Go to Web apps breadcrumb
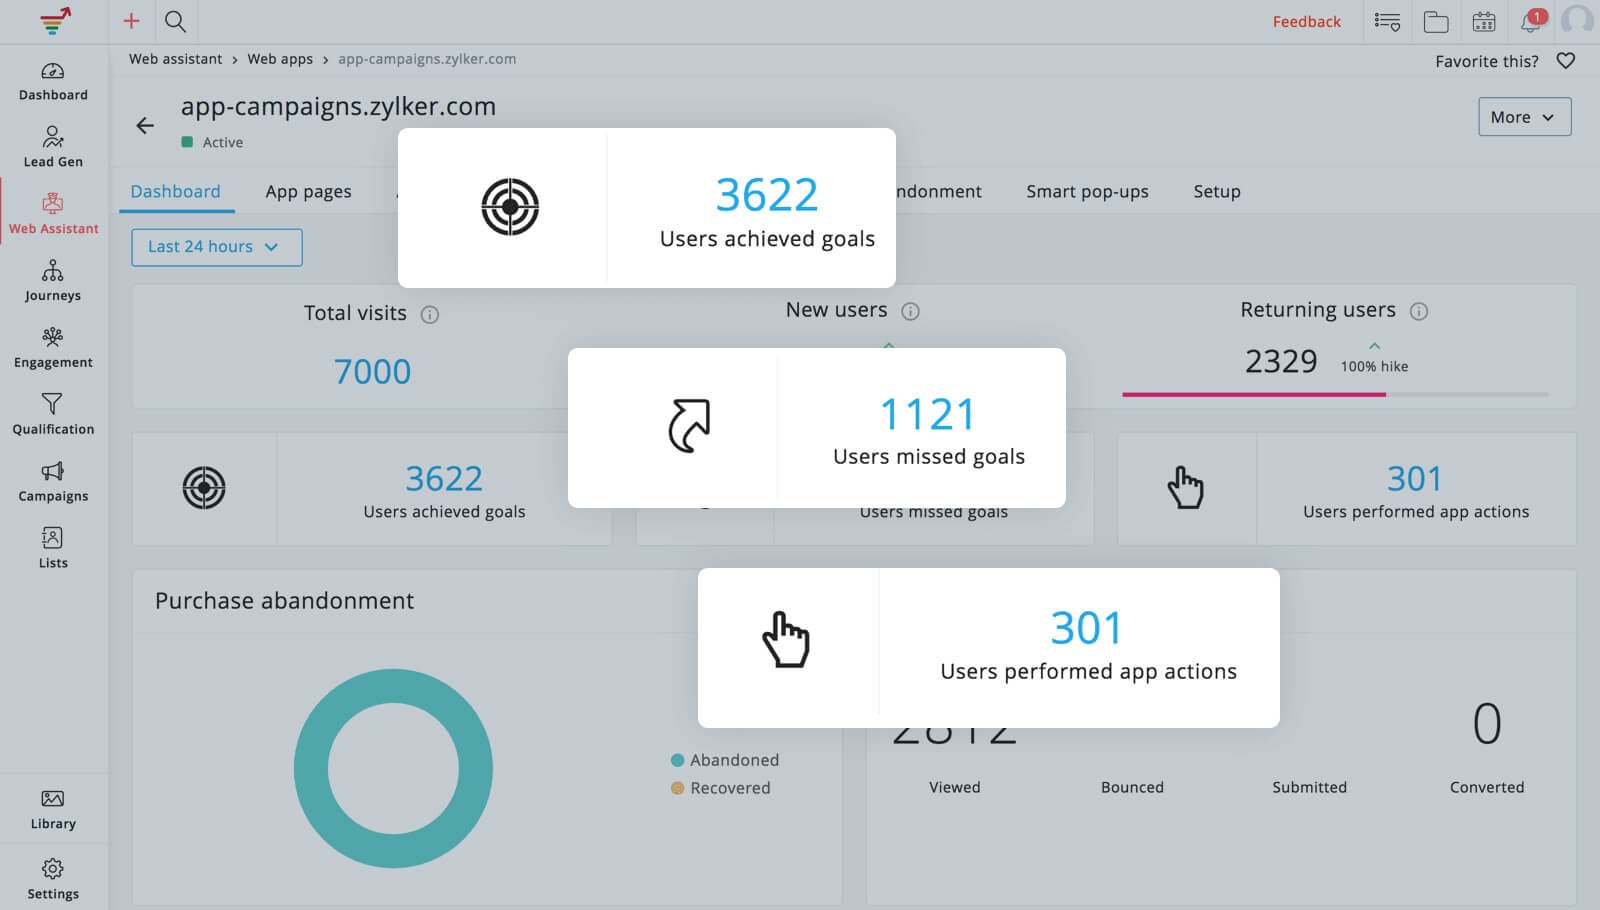 (280, 59)
